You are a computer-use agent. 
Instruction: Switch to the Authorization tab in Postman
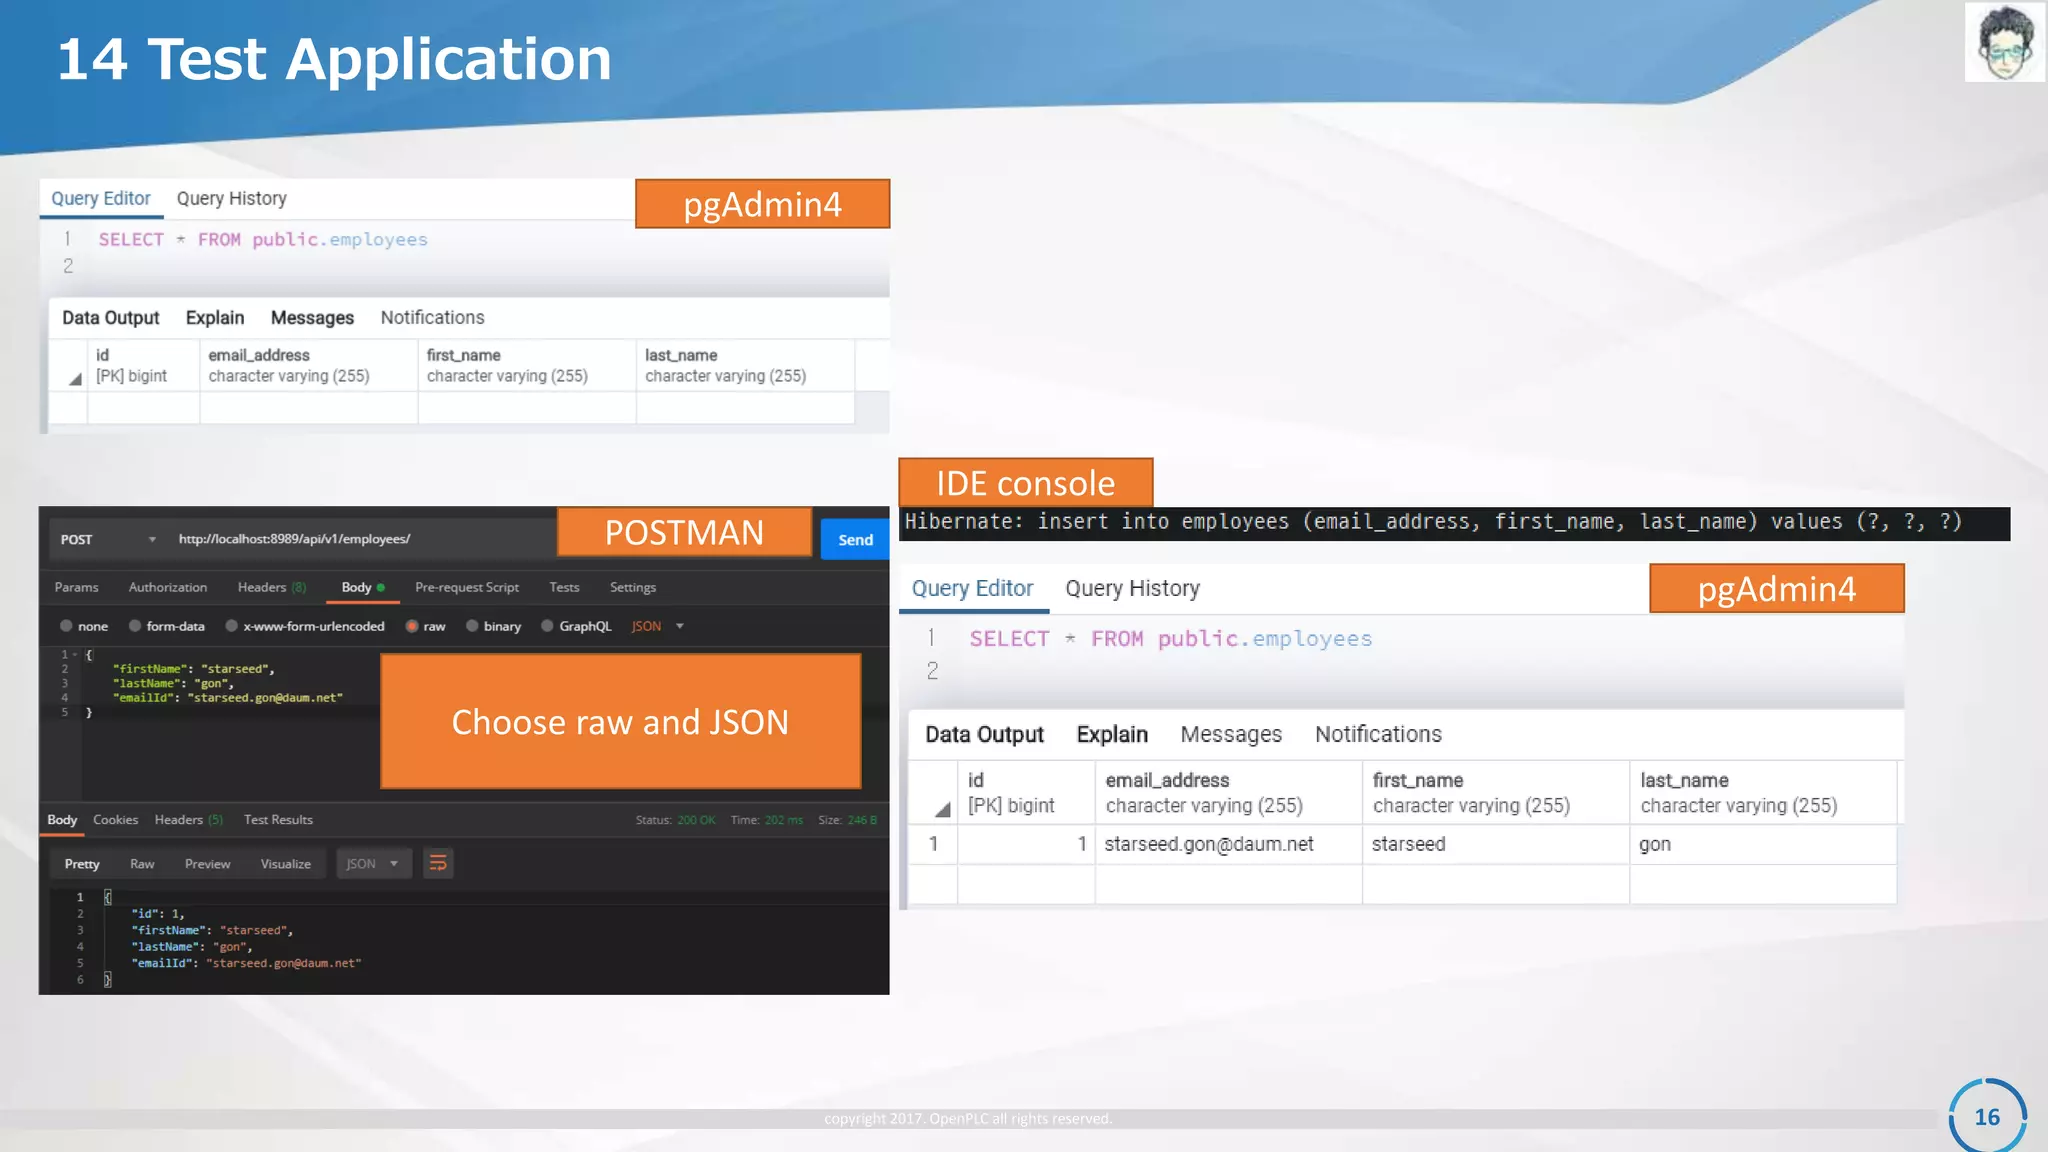point(167,587)
